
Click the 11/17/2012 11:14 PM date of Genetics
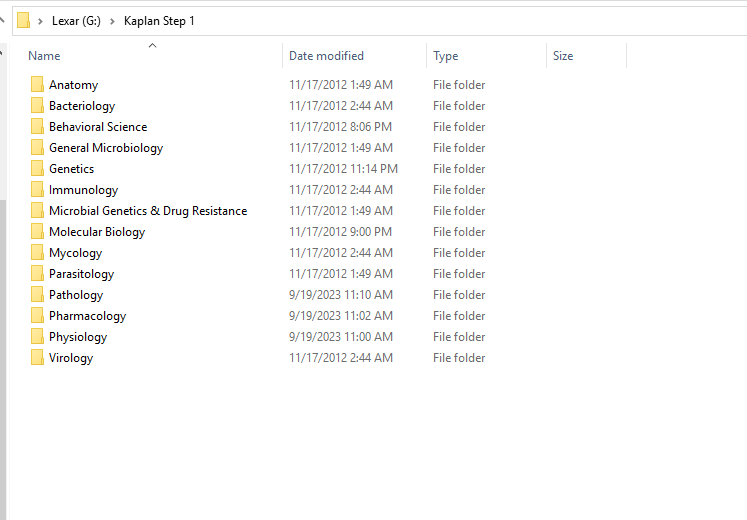(x=343, y=169)
